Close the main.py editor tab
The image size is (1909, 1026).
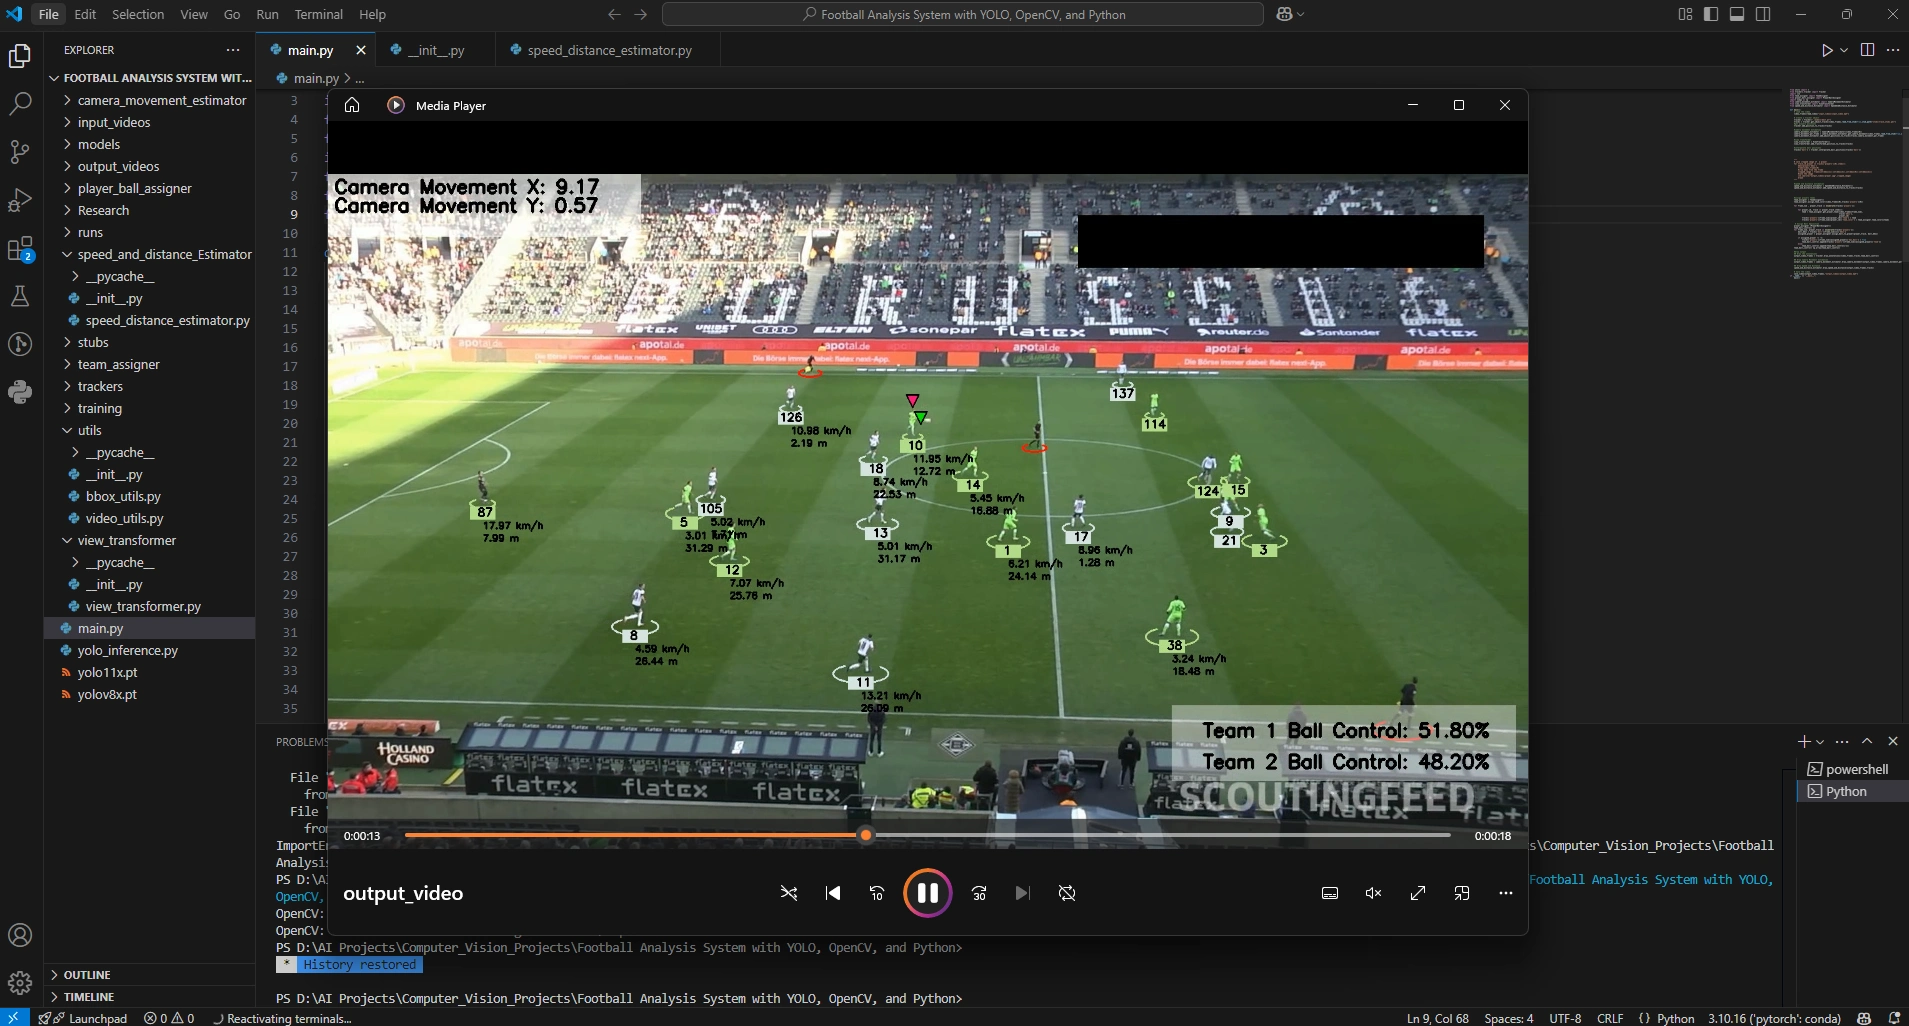coord(361,50)
